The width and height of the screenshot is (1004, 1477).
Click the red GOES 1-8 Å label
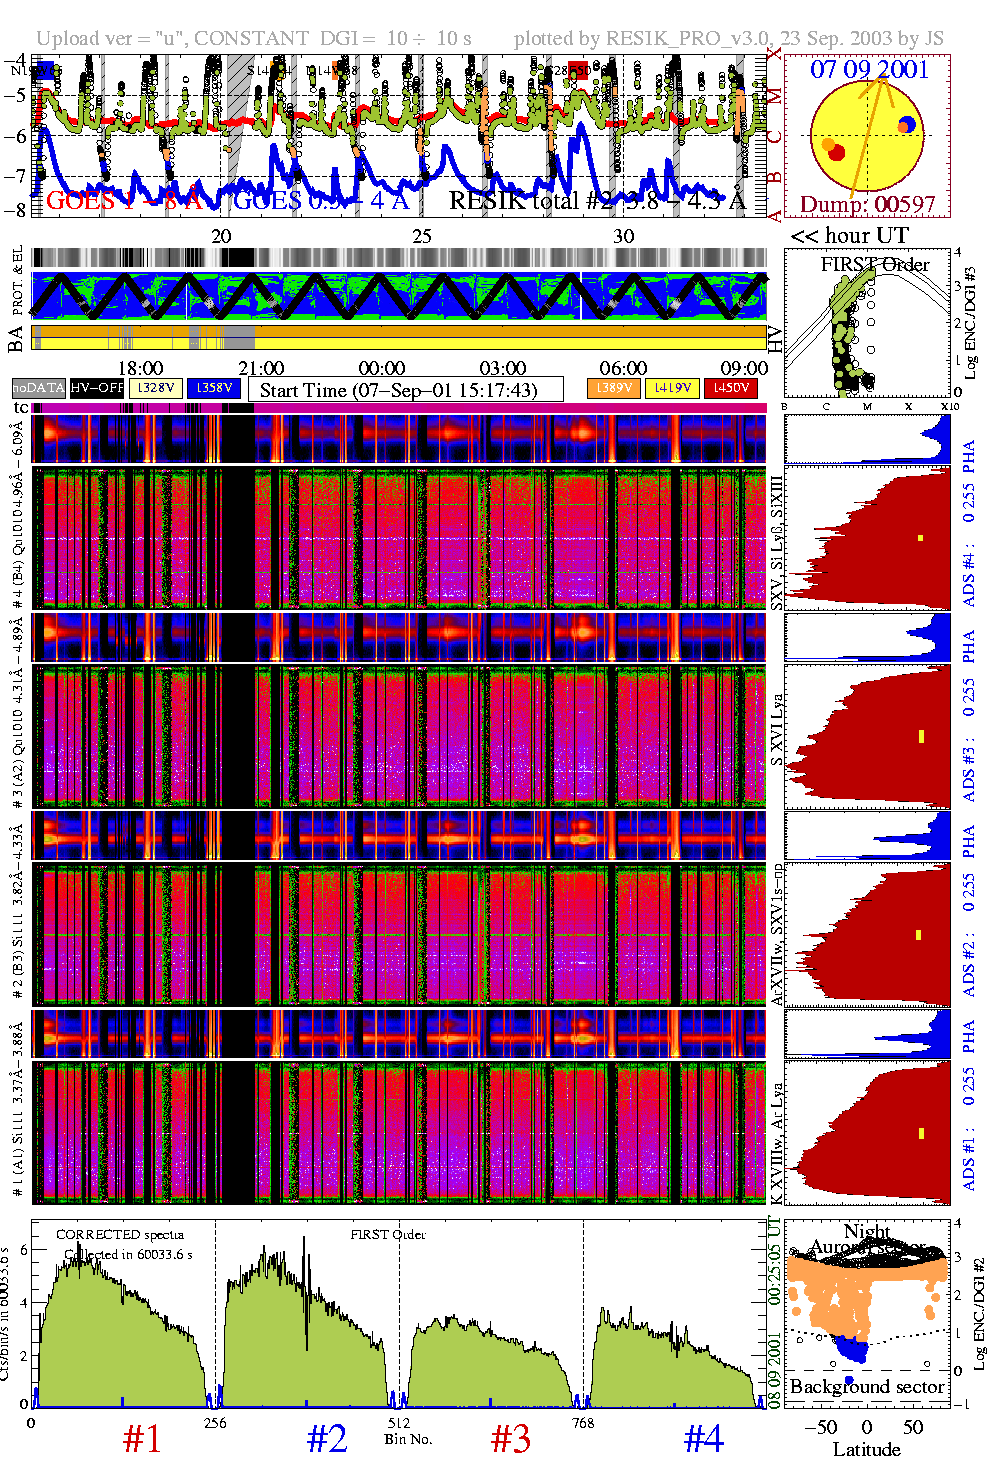coord(124,201)
